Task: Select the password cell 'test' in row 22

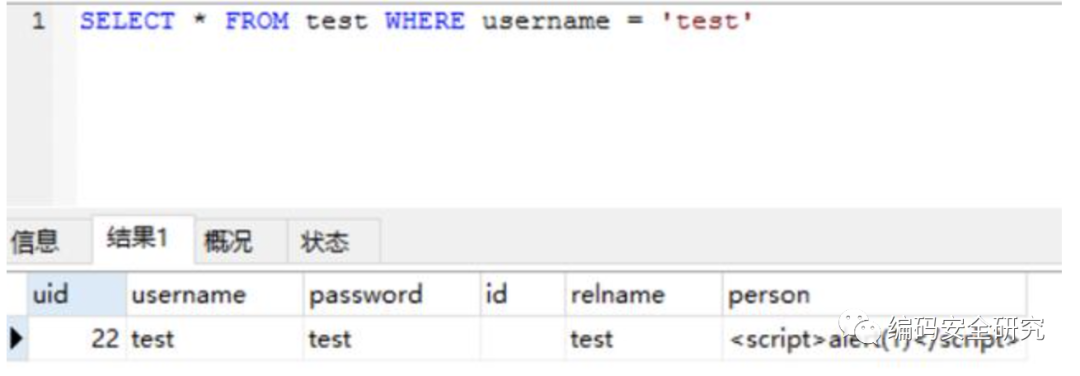Action: [391, 339]
